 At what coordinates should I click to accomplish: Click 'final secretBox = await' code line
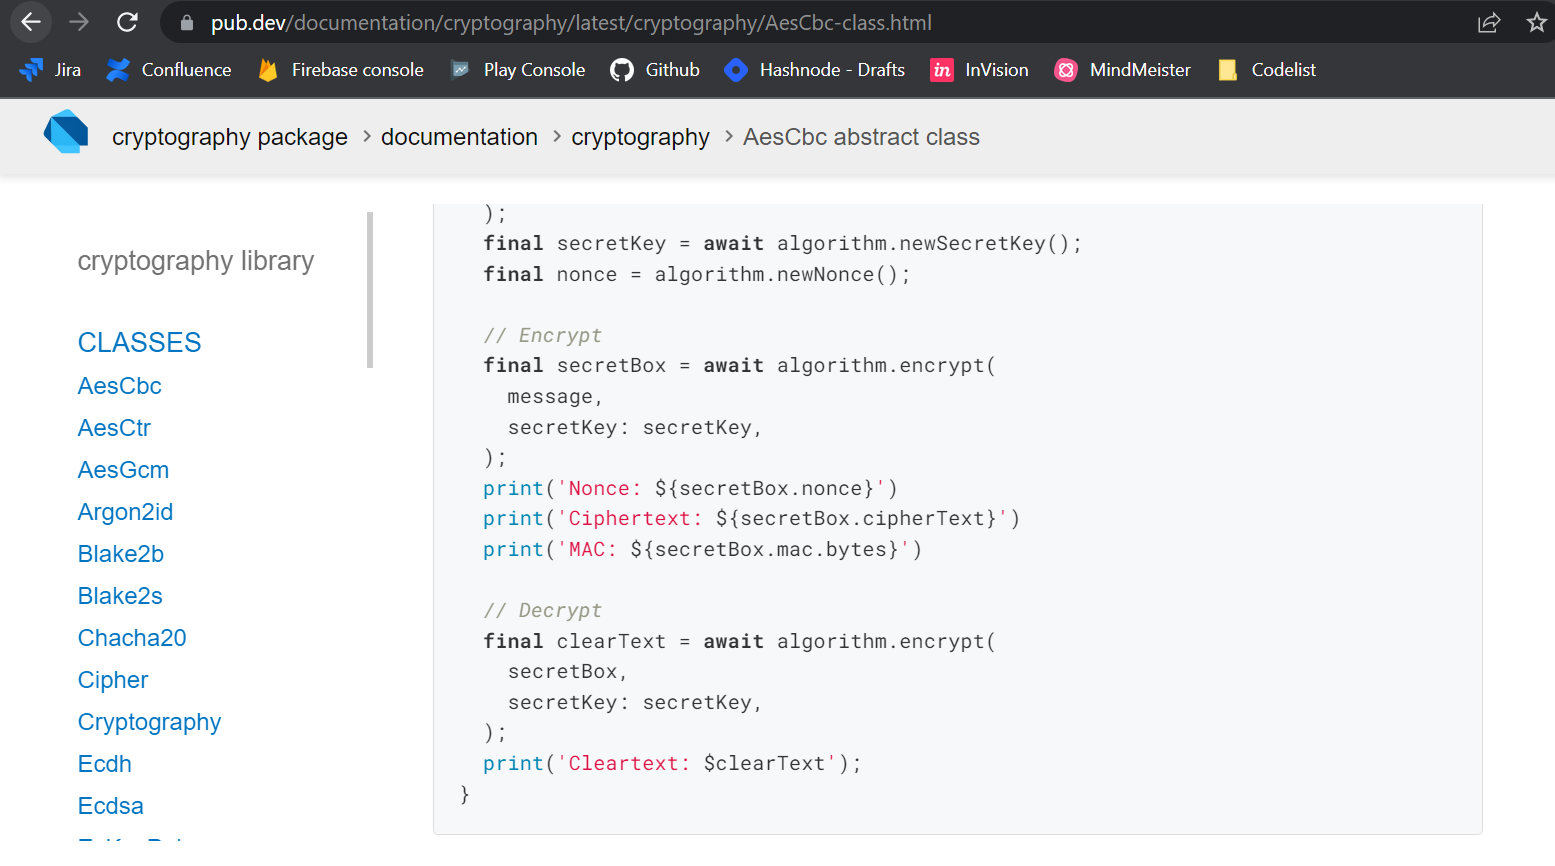pos(739,365)
